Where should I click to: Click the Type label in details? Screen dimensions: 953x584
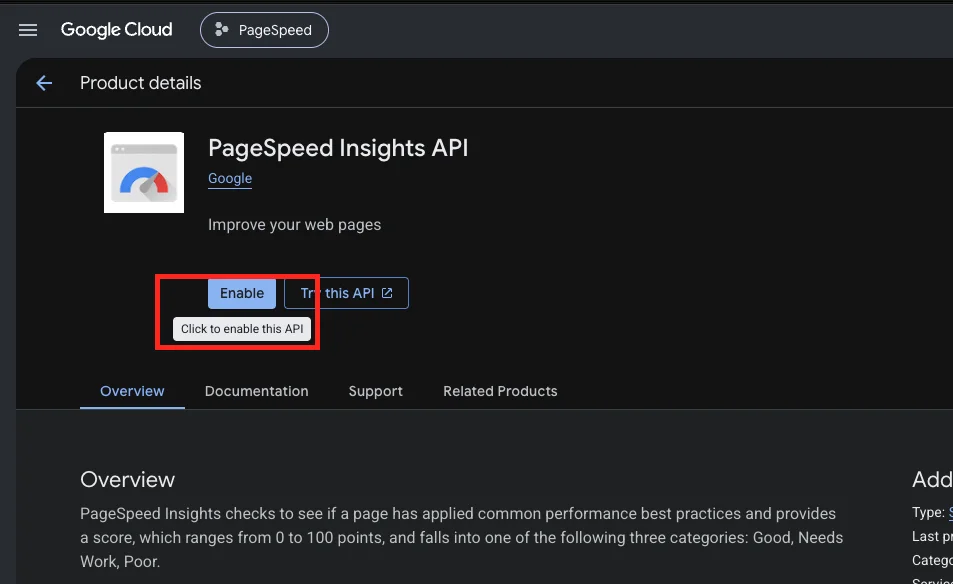tap(928, 513)
